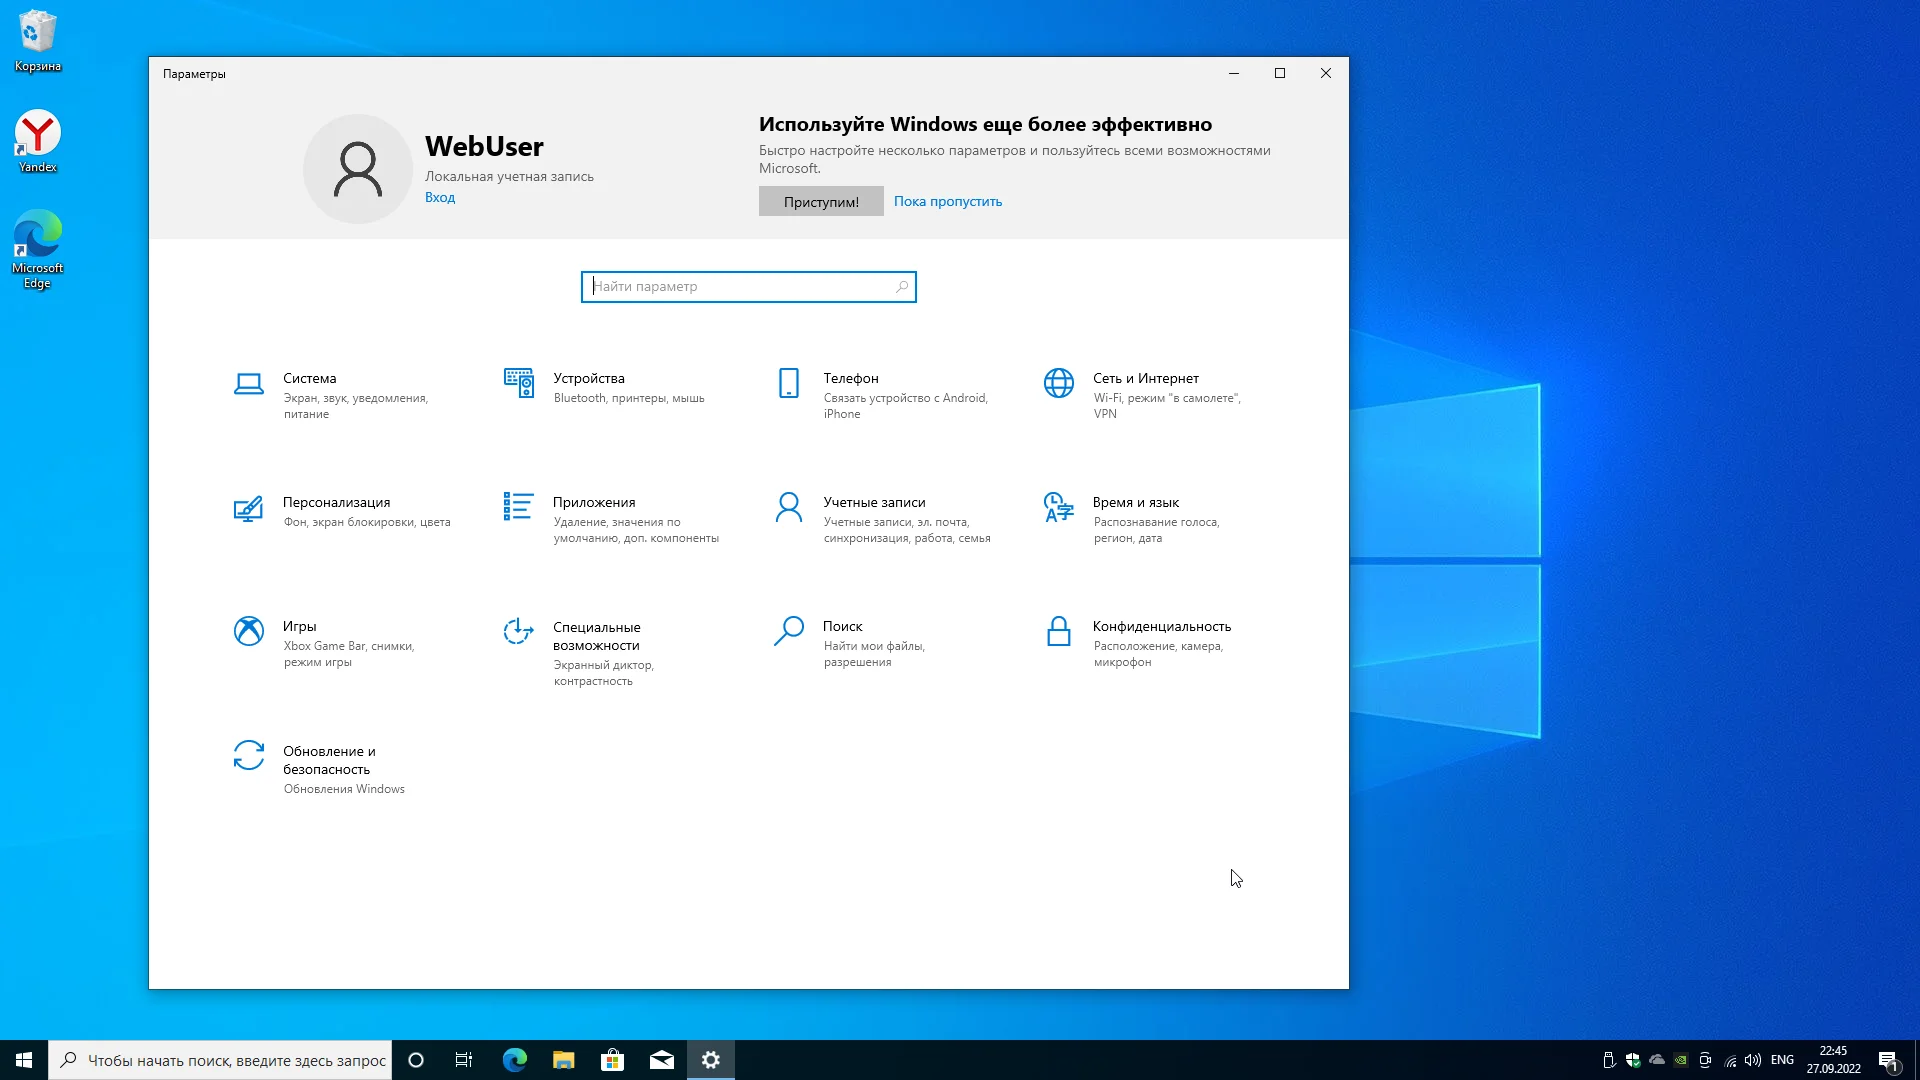Open Сеть и Интернет globe icon
Viewport: 1920px width, 1080px height.
1058,383
